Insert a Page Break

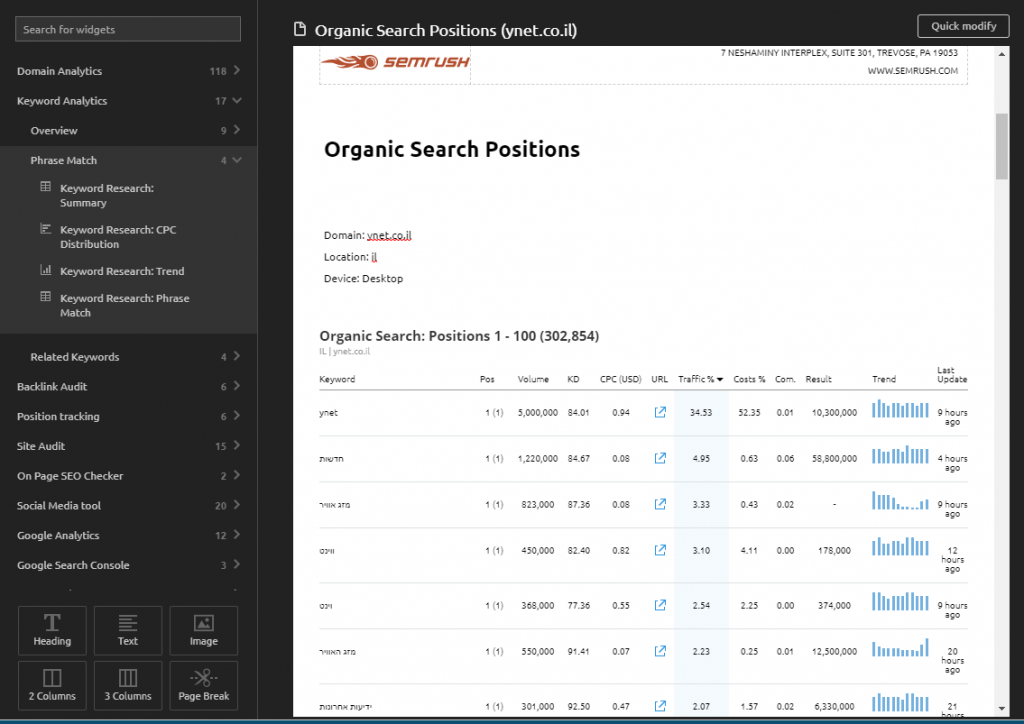(204, 685)
